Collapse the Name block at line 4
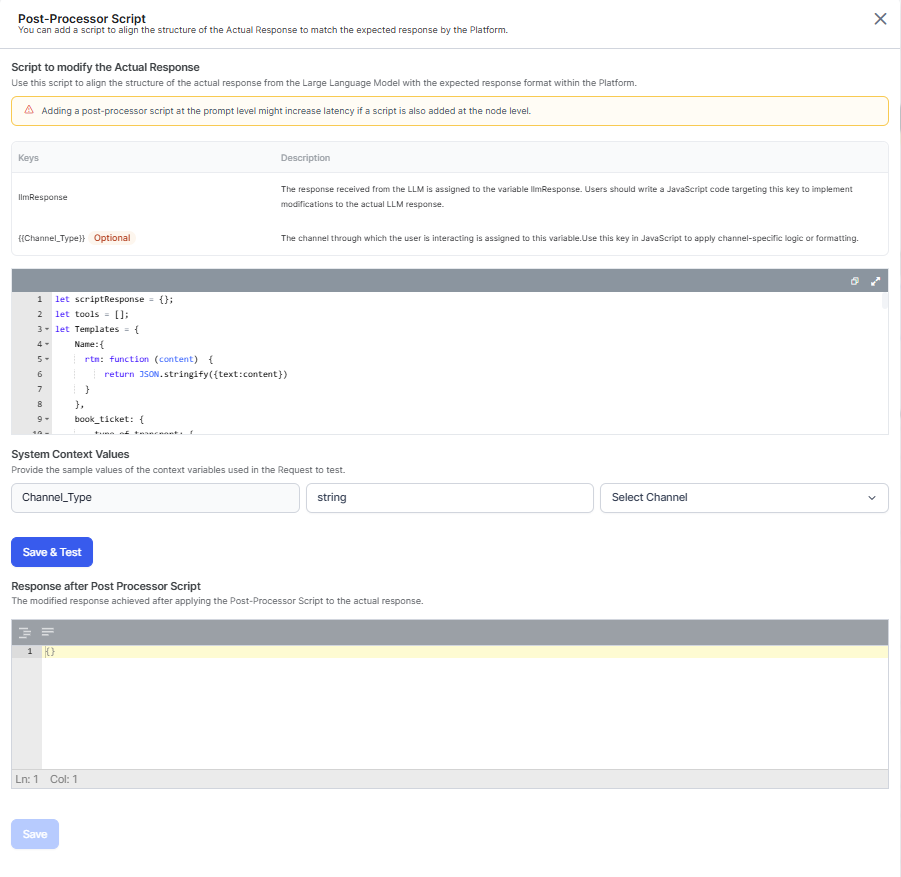901x877 pixels. click(x=47, y=344)
